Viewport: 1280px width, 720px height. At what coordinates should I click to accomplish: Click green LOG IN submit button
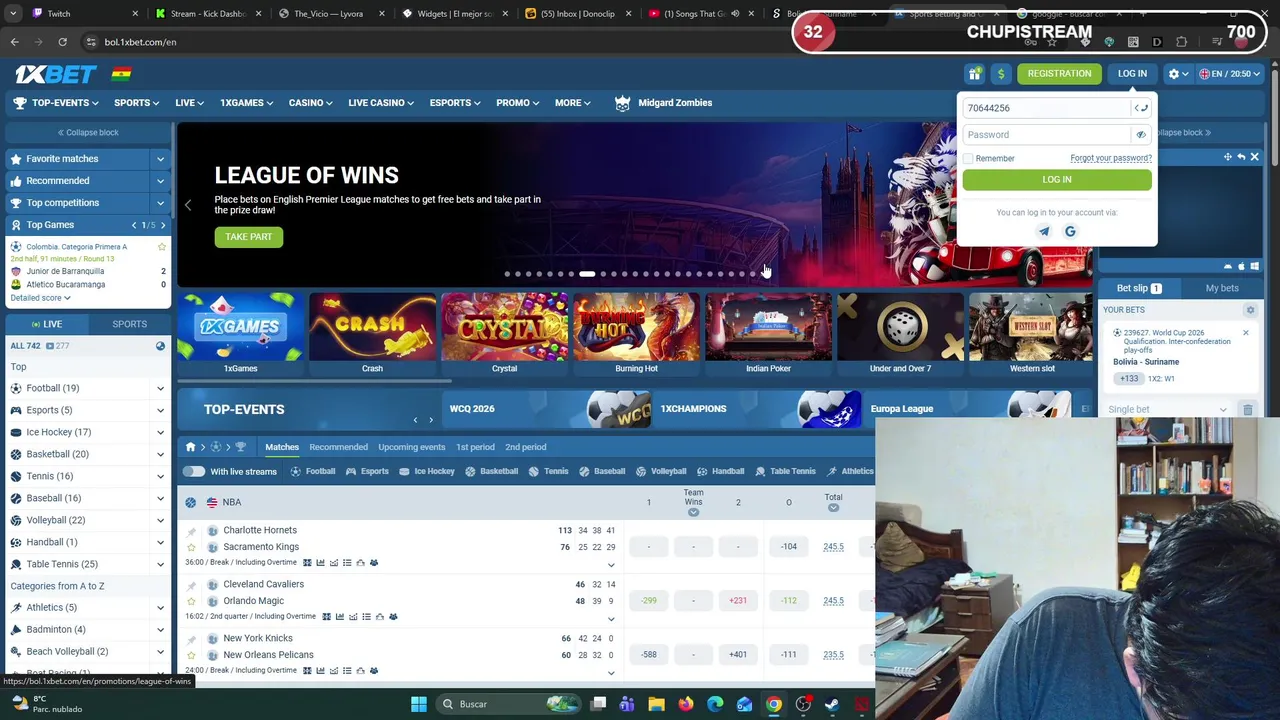coord(1057,180)
